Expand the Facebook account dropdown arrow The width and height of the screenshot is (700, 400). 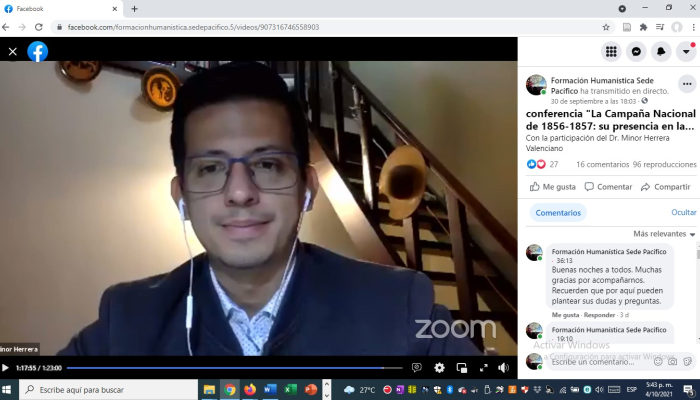tap(686, 51)
